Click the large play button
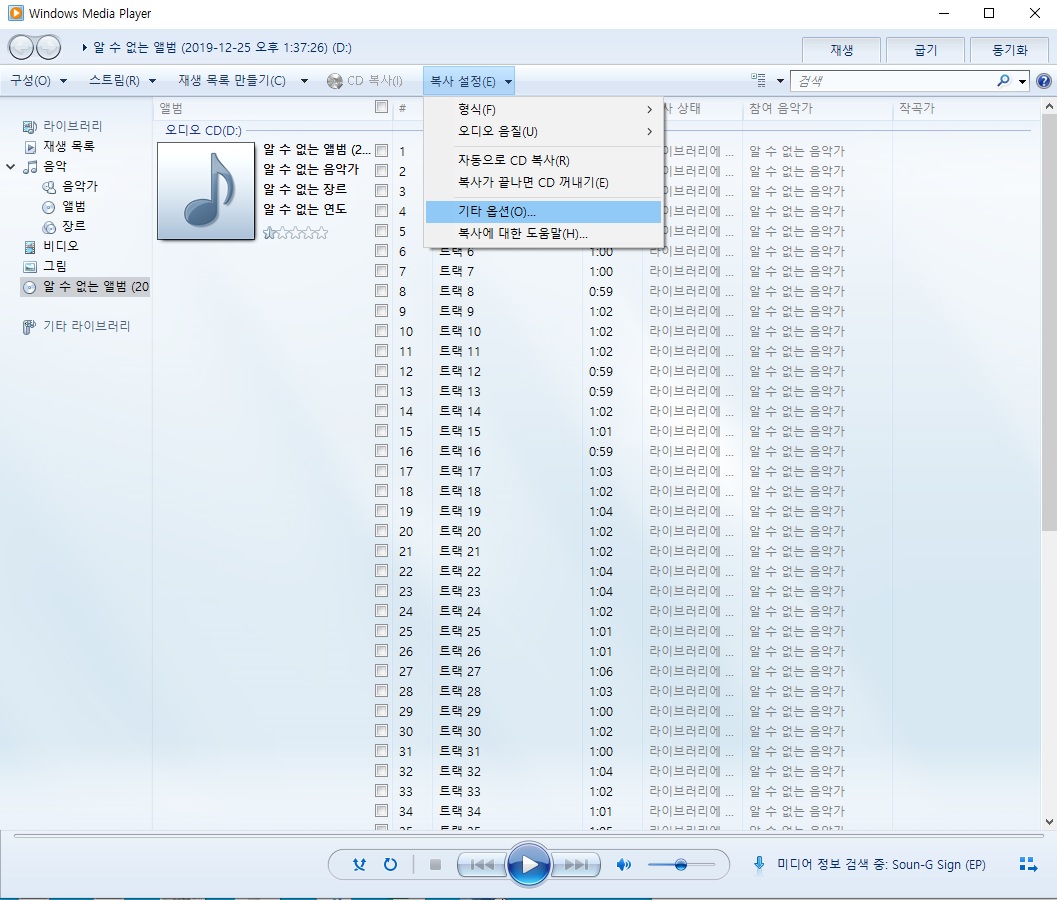 coord(528,864)
